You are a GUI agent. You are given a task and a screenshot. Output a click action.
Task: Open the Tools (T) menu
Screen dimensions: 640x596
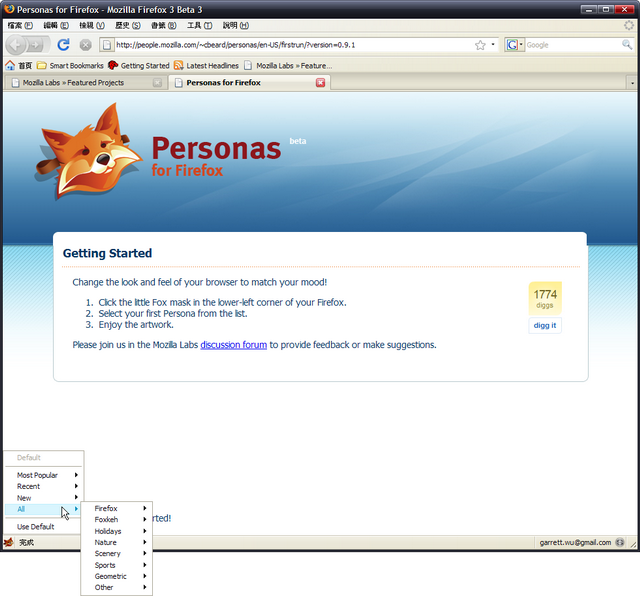[200, 25]
